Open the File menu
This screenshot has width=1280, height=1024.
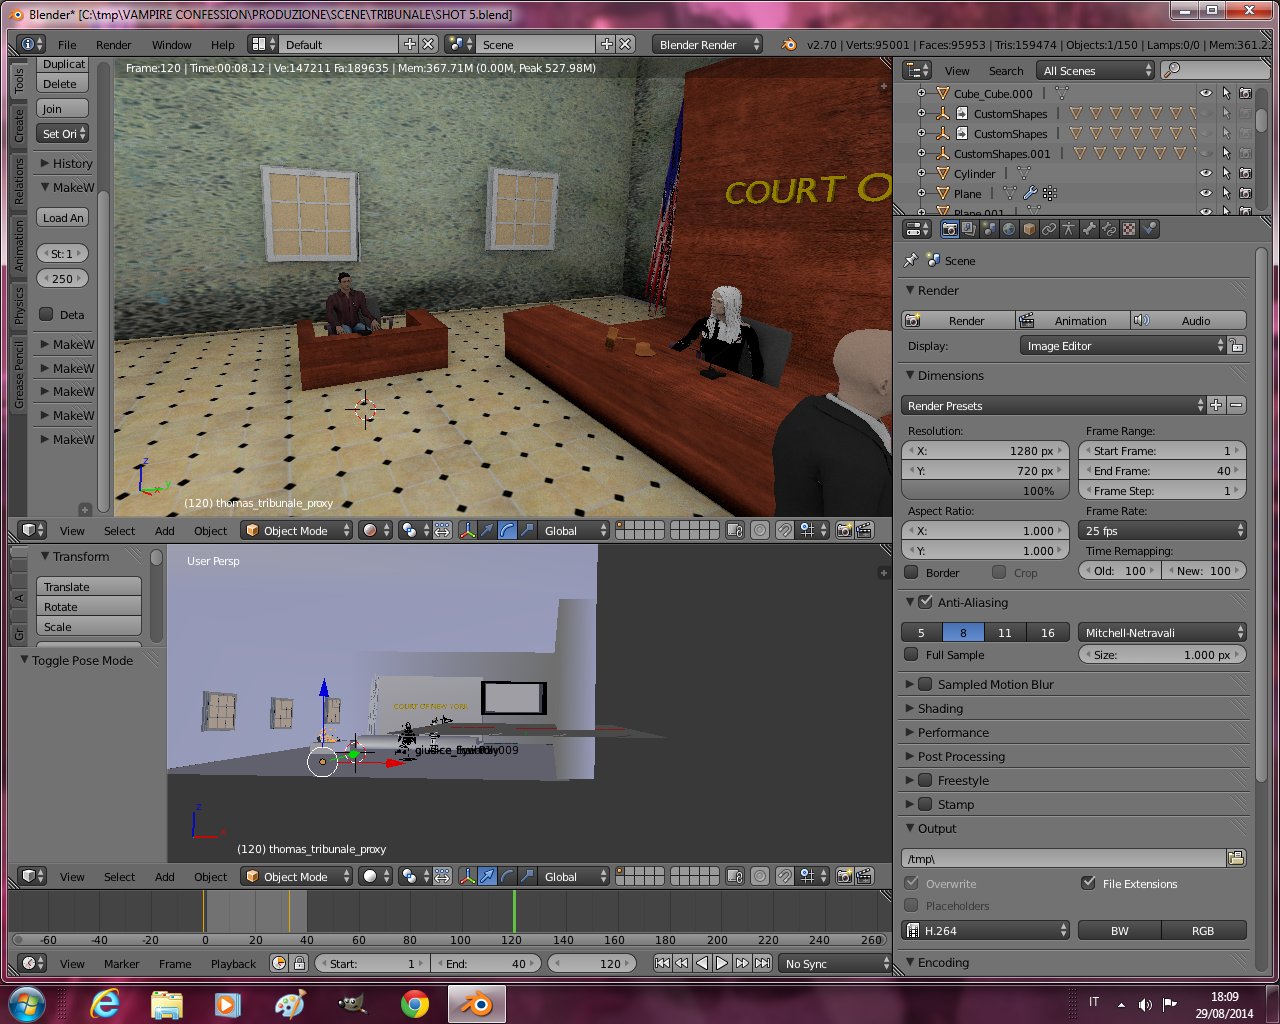67,44
